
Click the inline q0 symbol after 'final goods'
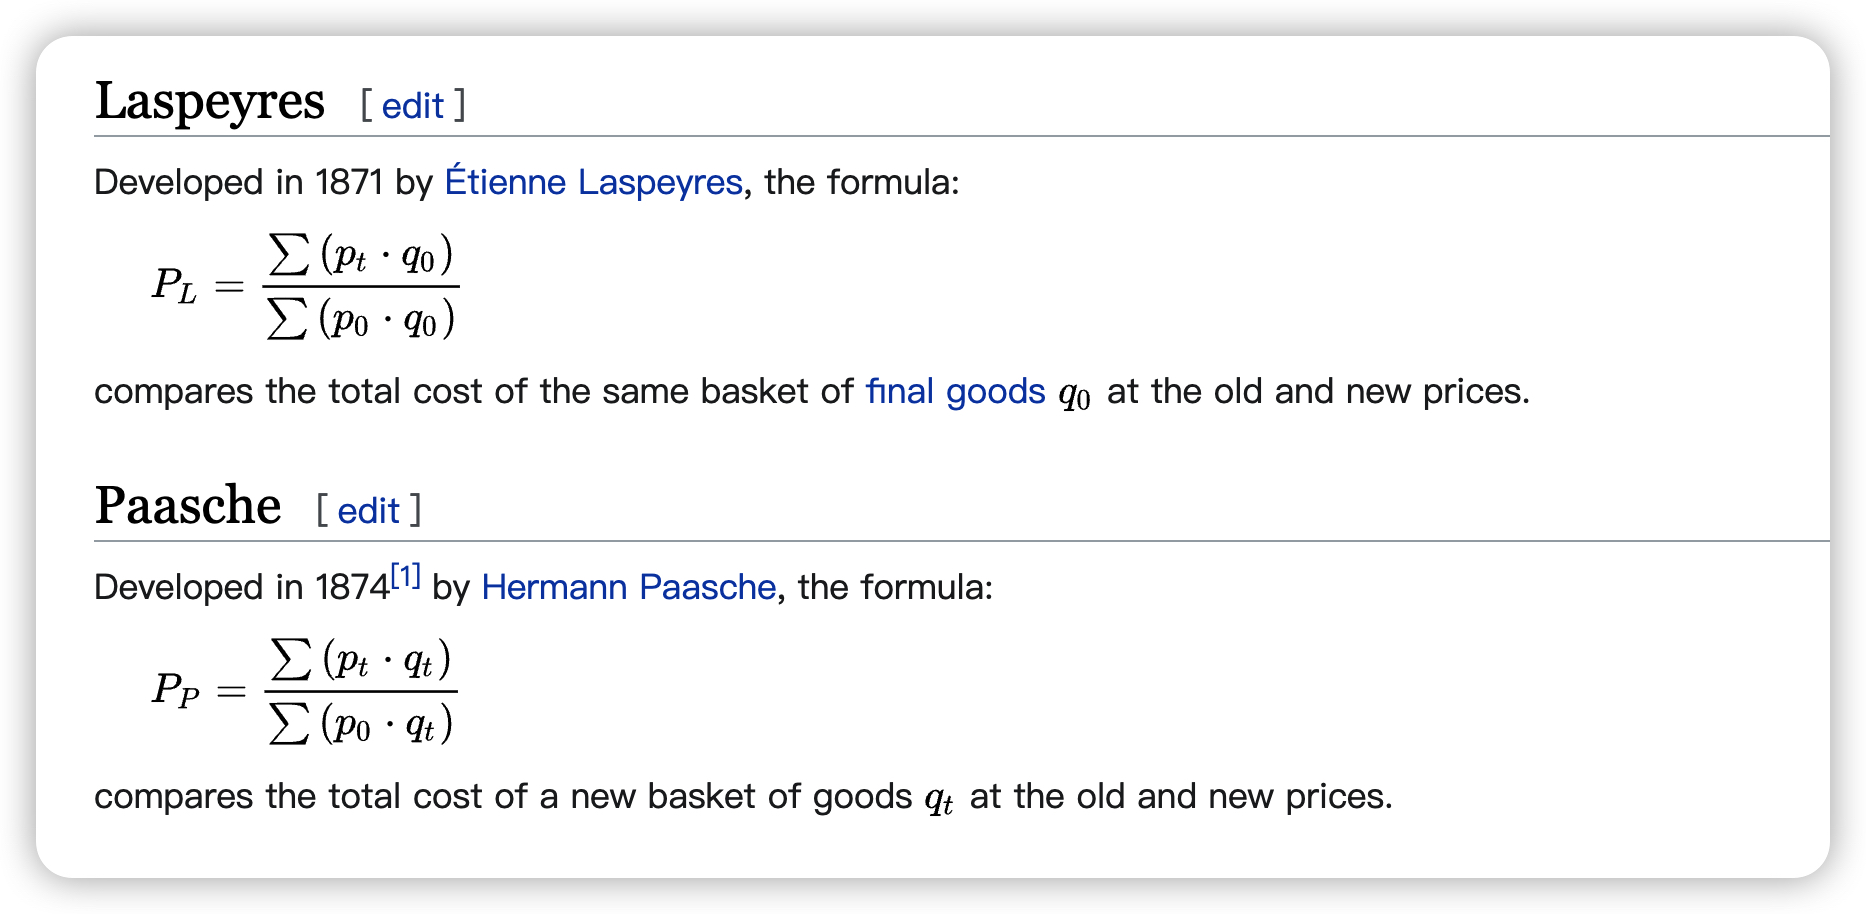point(1074,394)
